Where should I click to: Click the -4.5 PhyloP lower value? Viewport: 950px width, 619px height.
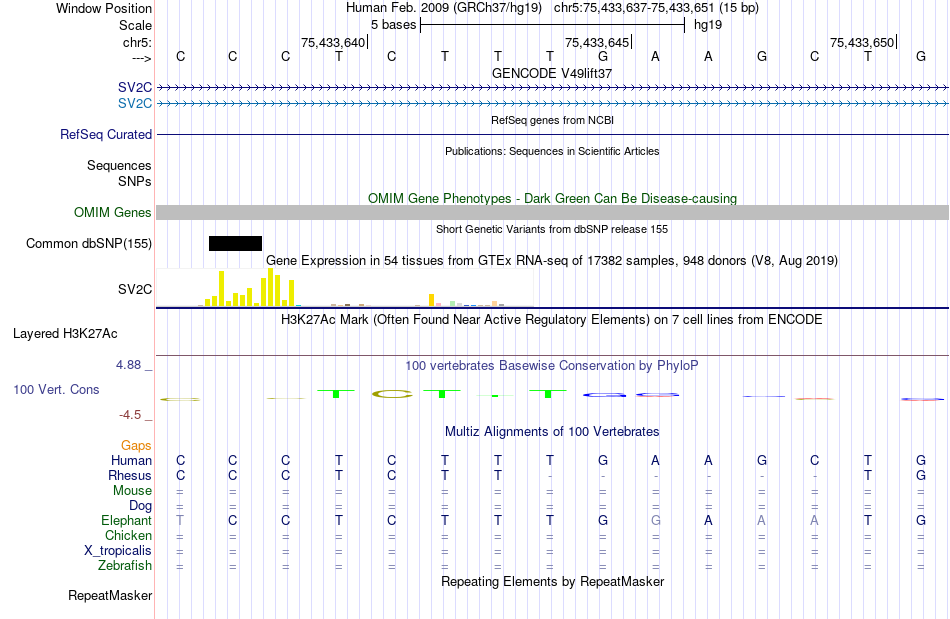pyautogui.click(x=130, y=414)
